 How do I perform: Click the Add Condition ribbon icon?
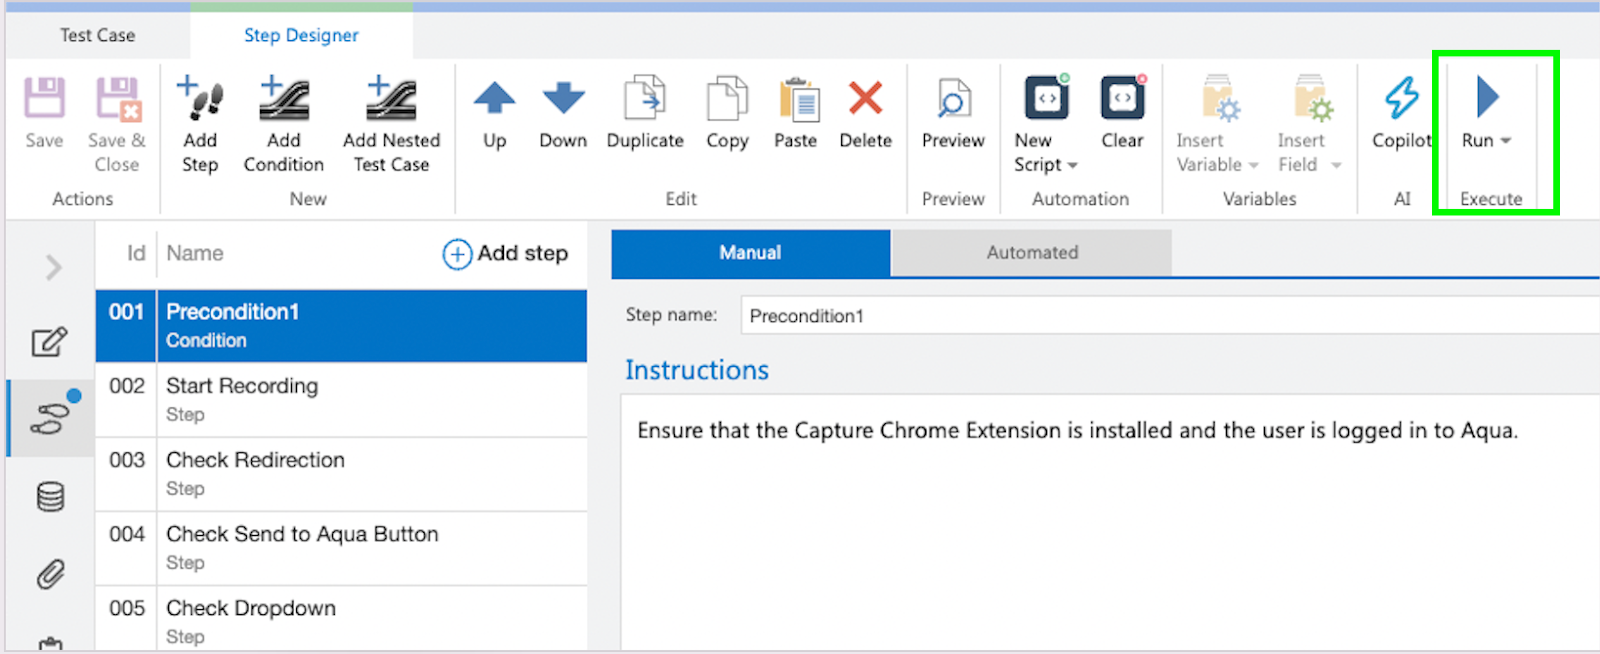click(x=283, y=100)
